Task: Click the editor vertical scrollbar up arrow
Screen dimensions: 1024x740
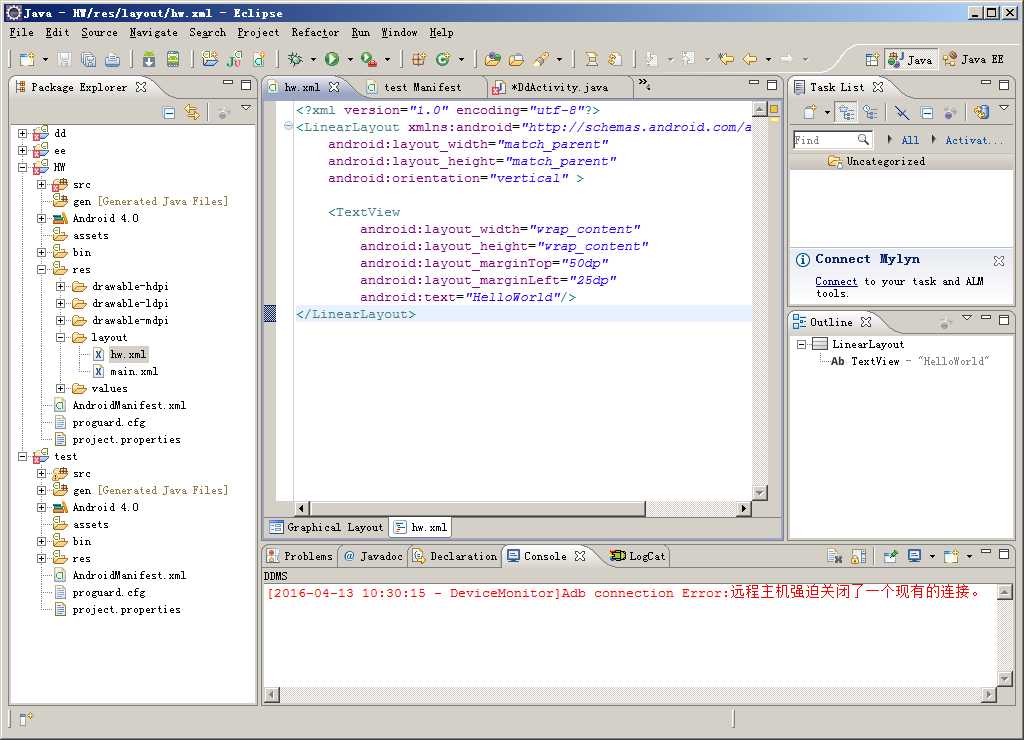Action: coord(759,109)
